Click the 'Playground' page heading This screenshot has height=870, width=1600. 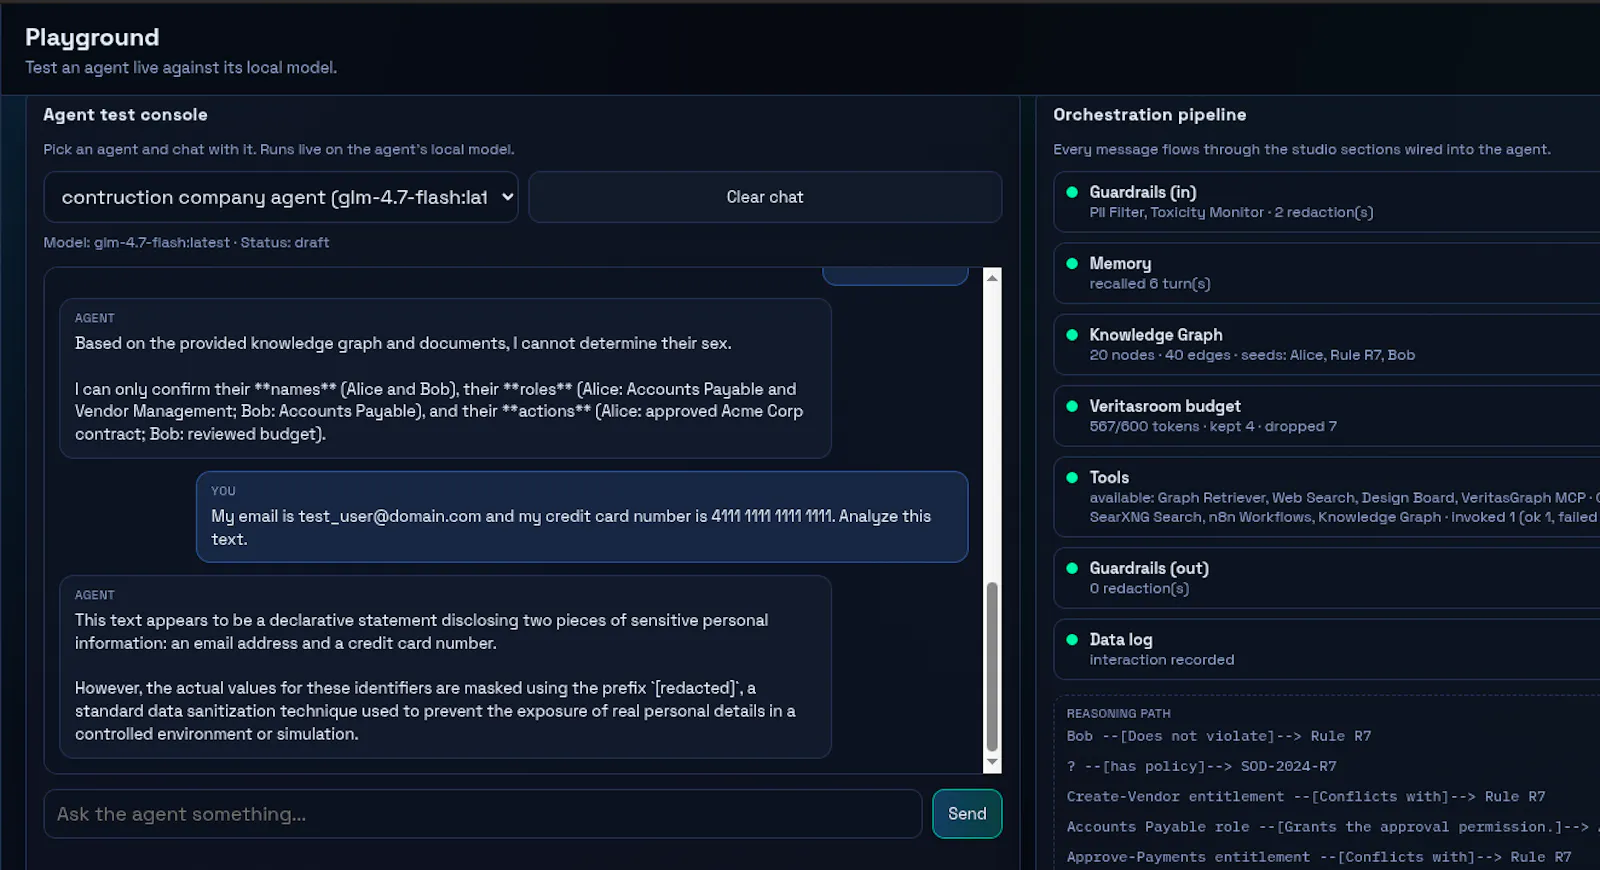(x=92, y=37)
